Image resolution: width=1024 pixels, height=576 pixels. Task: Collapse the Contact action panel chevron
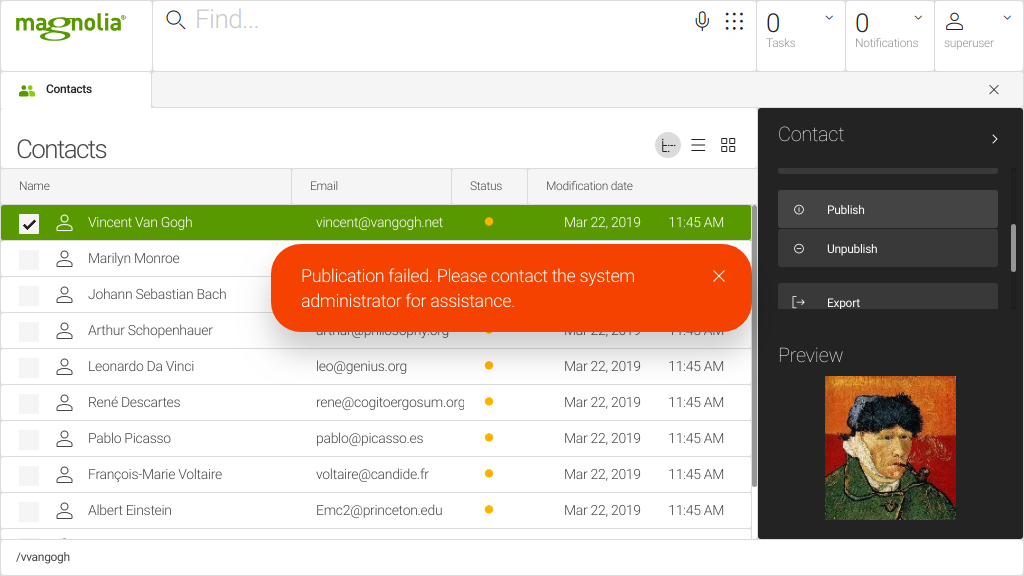pos(994,139)
